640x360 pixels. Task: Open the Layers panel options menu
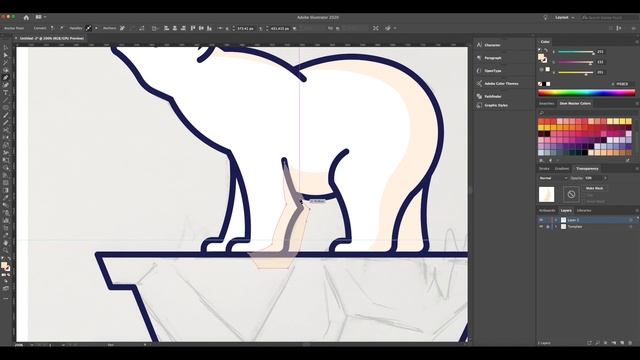click(x=636, y=210)
